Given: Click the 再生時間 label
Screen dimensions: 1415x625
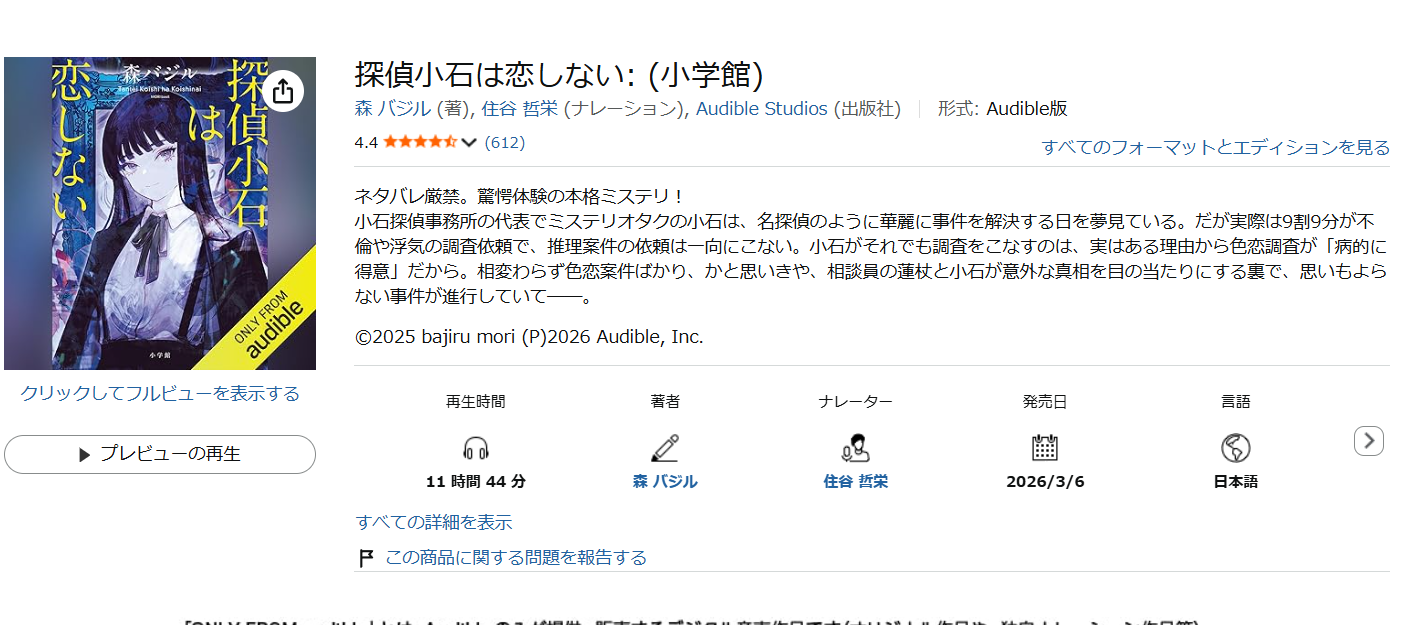Looking at the screenshot, I should point(476,401).
